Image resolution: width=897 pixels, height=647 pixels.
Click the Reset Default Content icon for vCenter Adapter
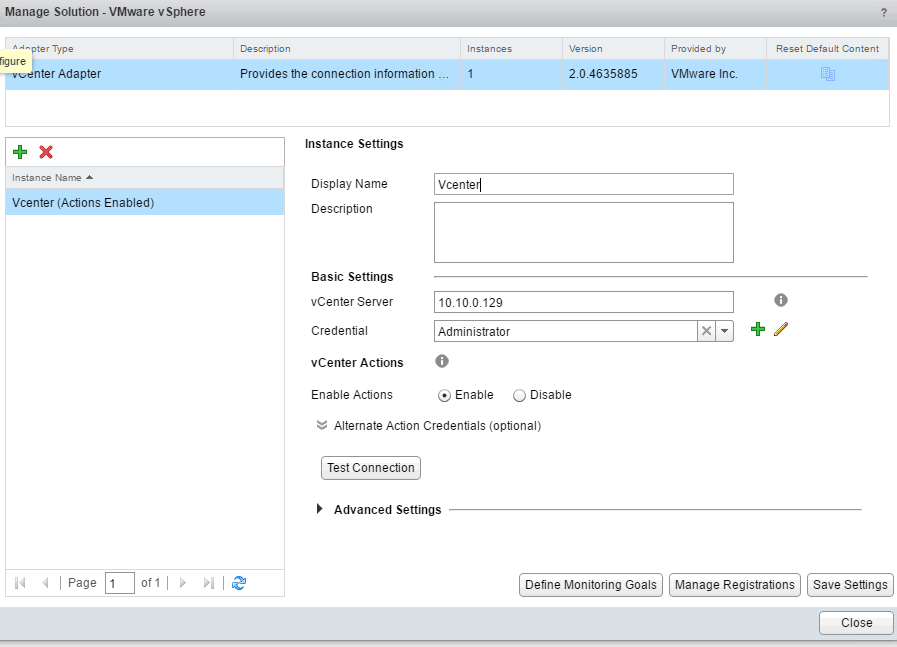click(827, 74)
